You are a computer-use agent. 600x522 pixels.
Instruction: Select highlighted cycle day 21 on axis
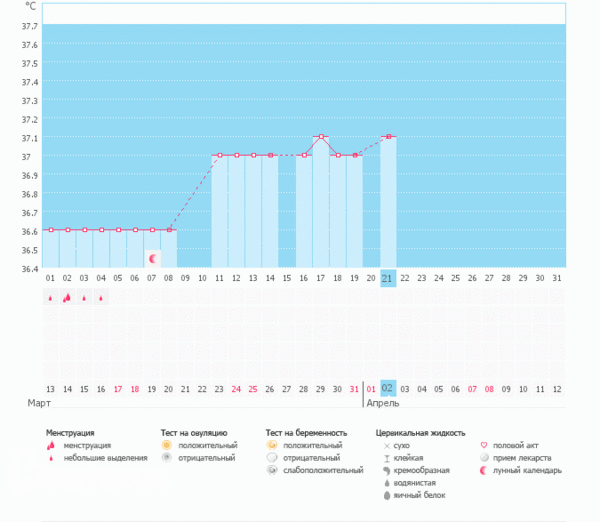tap(388, 278)
